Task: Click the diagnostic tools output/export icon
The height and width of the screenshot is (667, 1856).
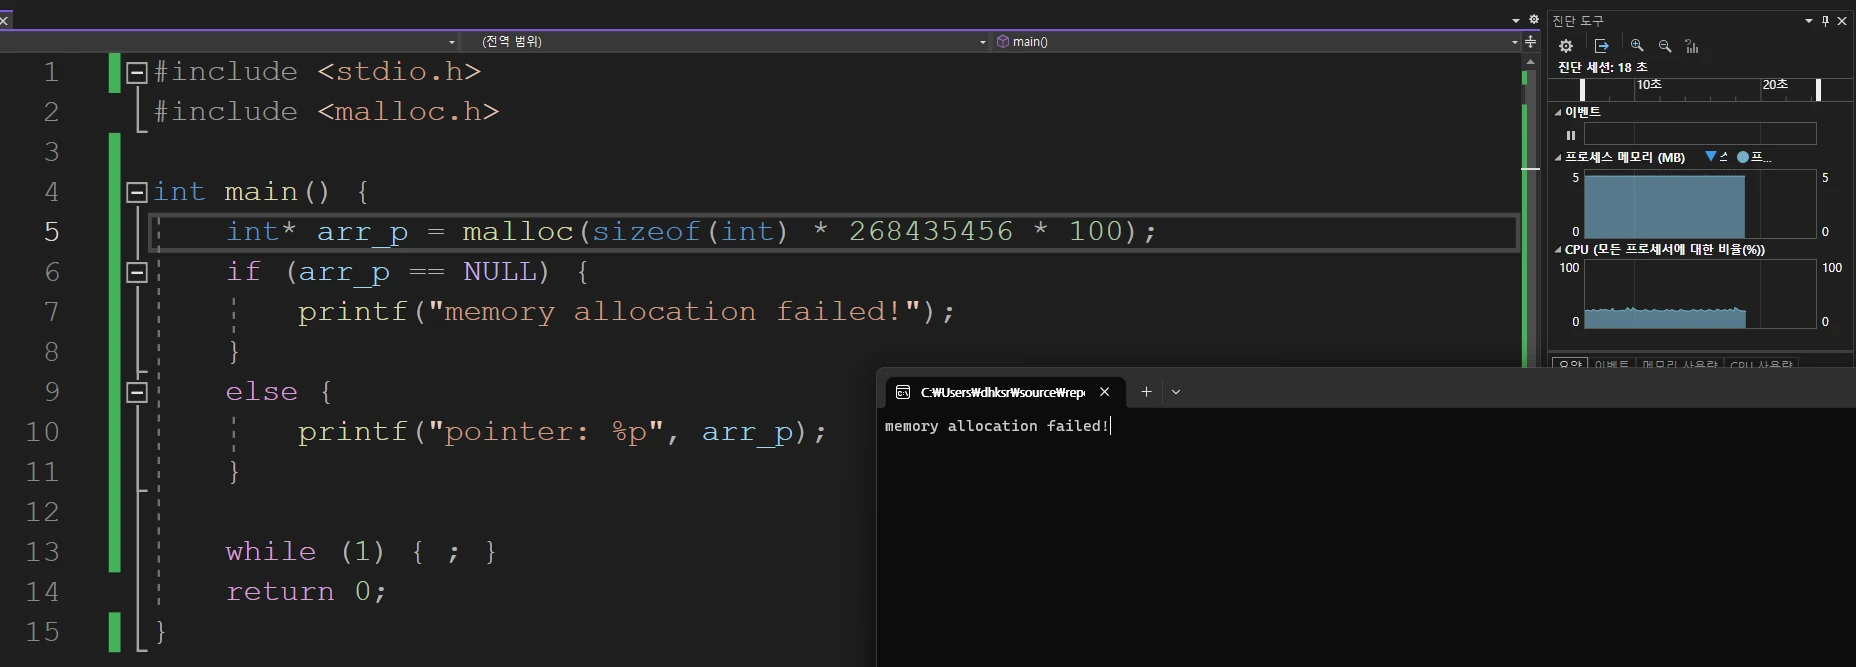Action: click(x=1601, y=46)
